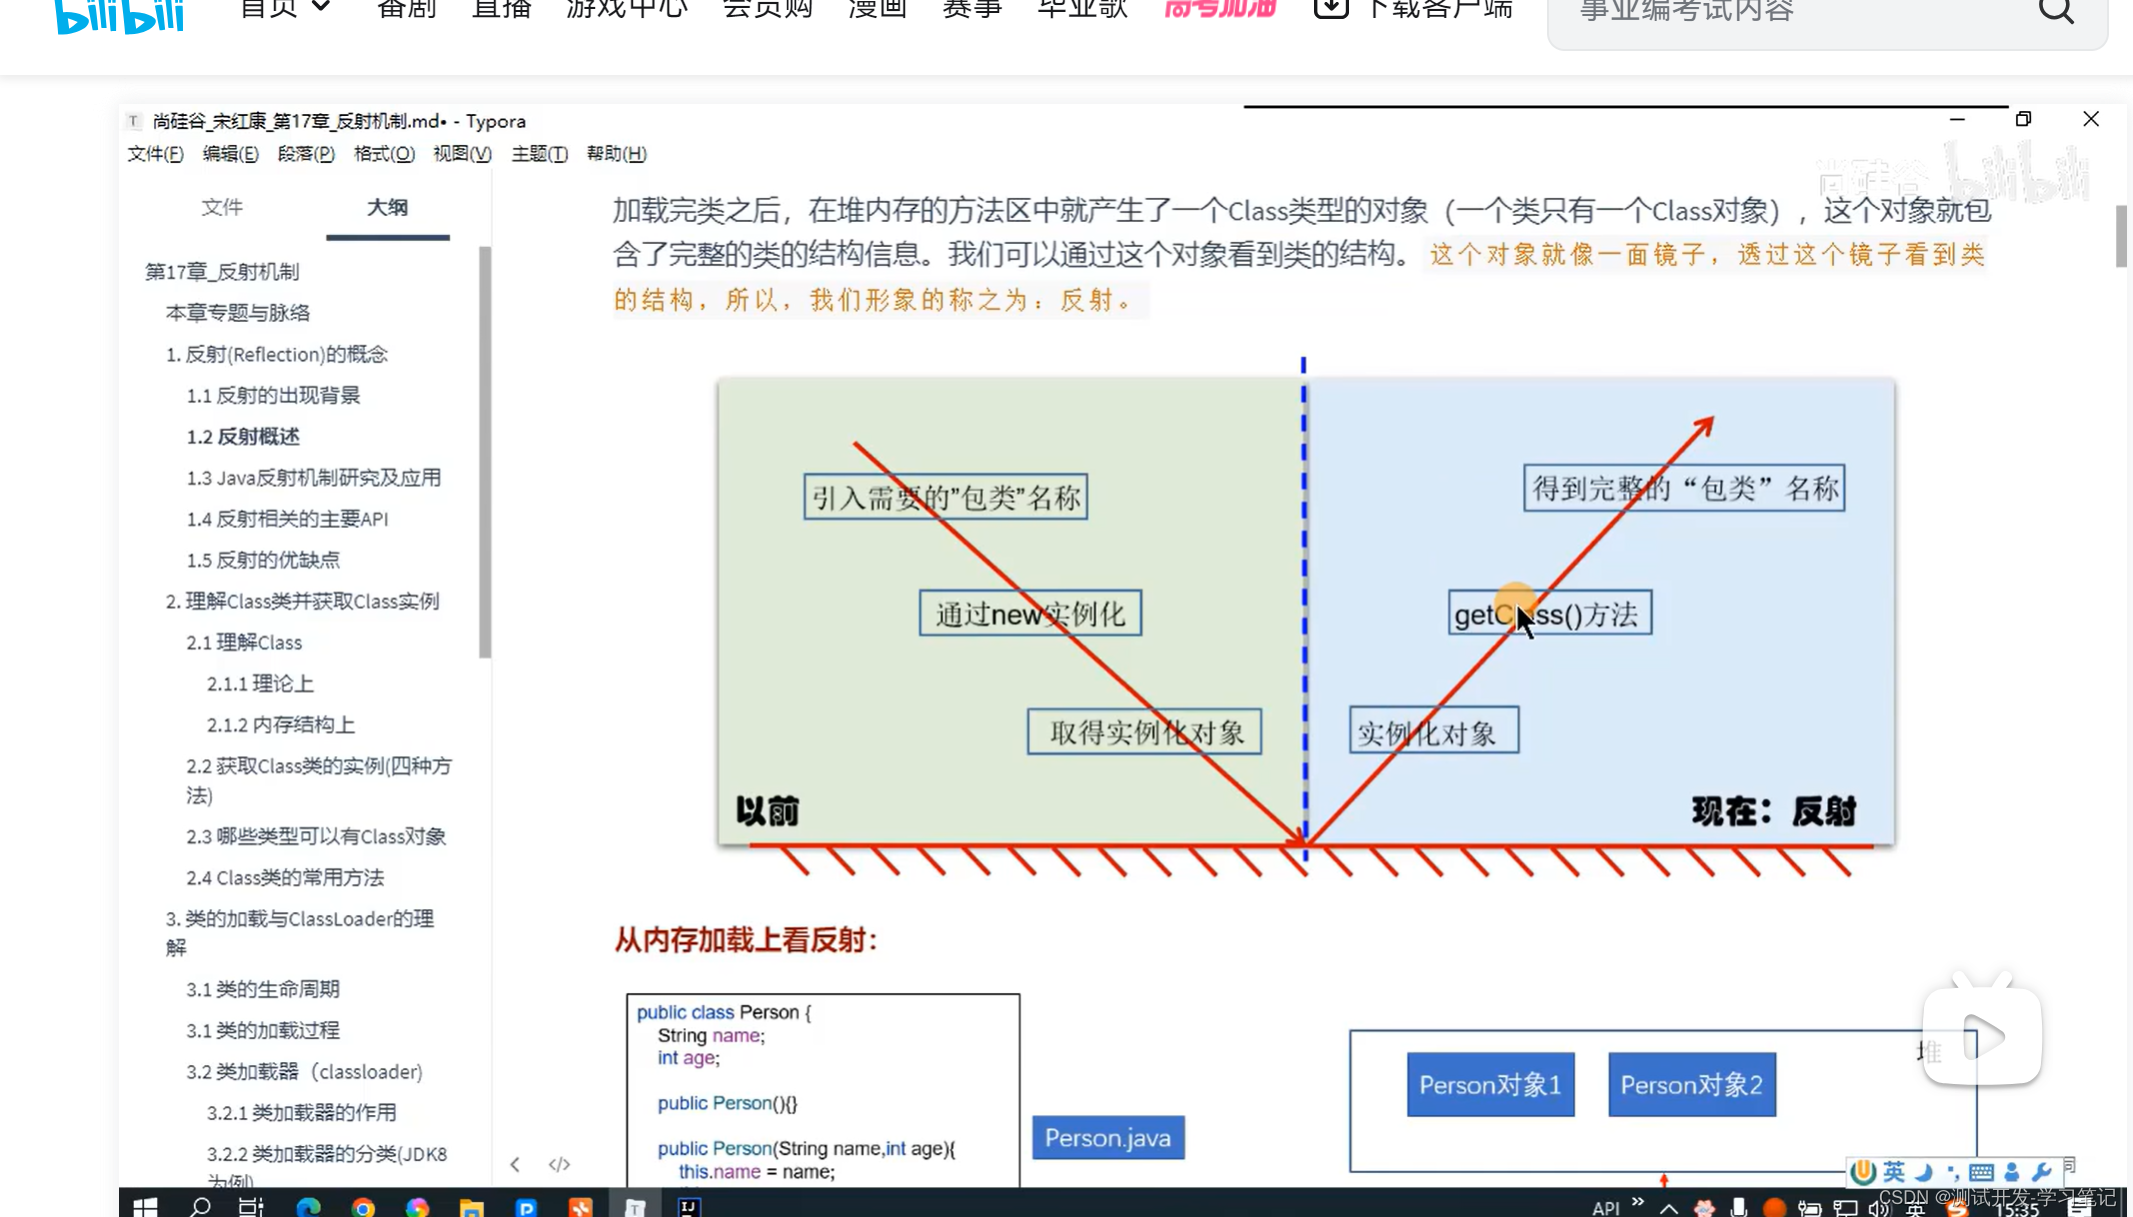Toggle source code mode icon in Typora
The image size is (2133, 1217).
559,1164
